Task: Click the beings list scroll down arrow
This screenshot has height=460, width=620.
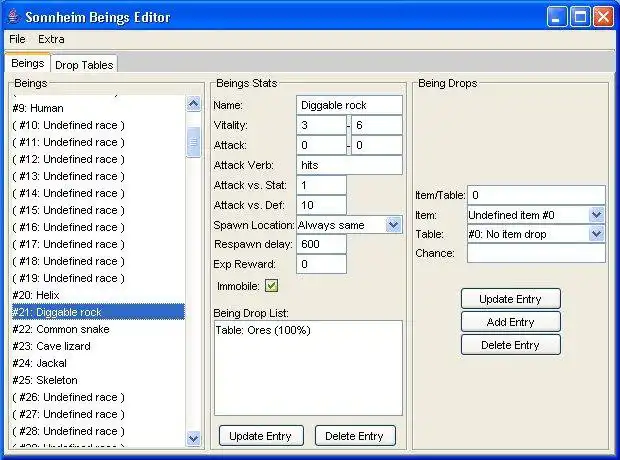Action: 193,438
